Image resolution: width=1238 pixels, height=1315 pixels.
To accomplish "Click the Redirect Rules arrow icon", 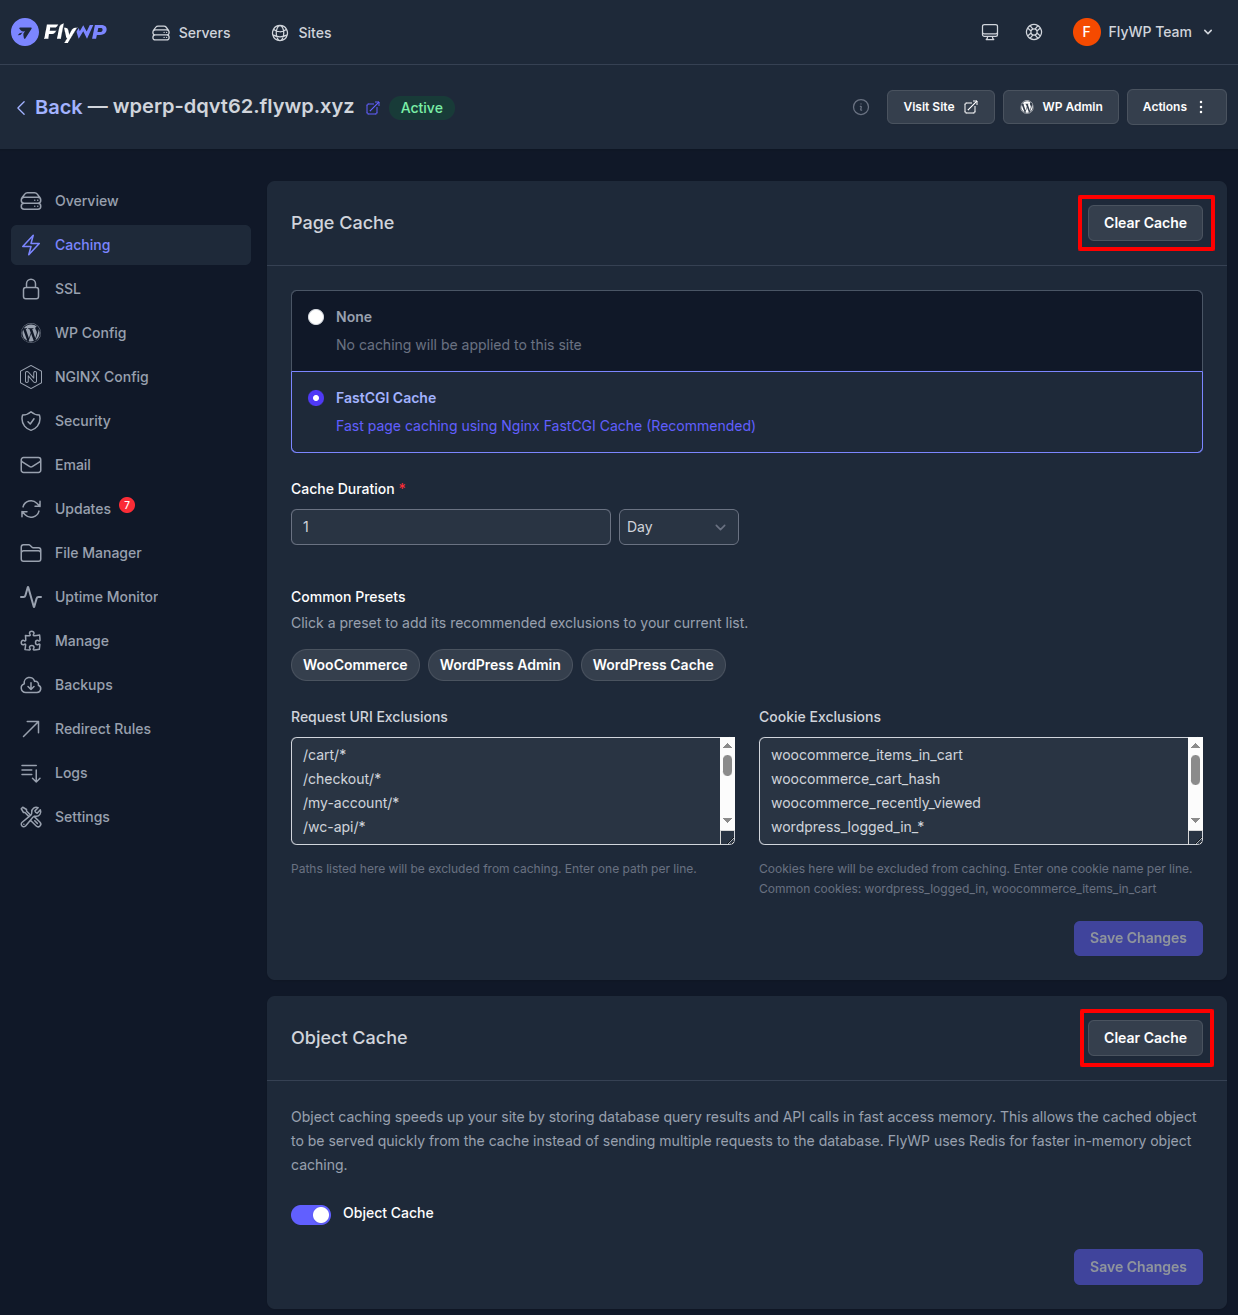I will (x=31, y=729).
